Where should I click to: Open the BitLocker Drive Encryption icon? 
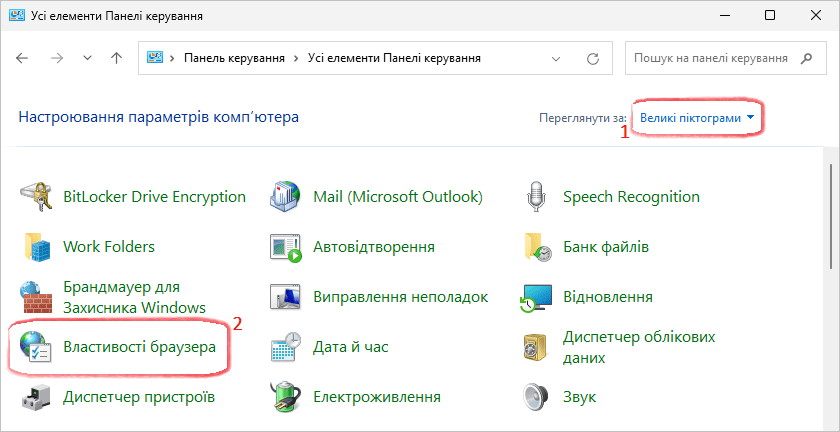[36, 197]
